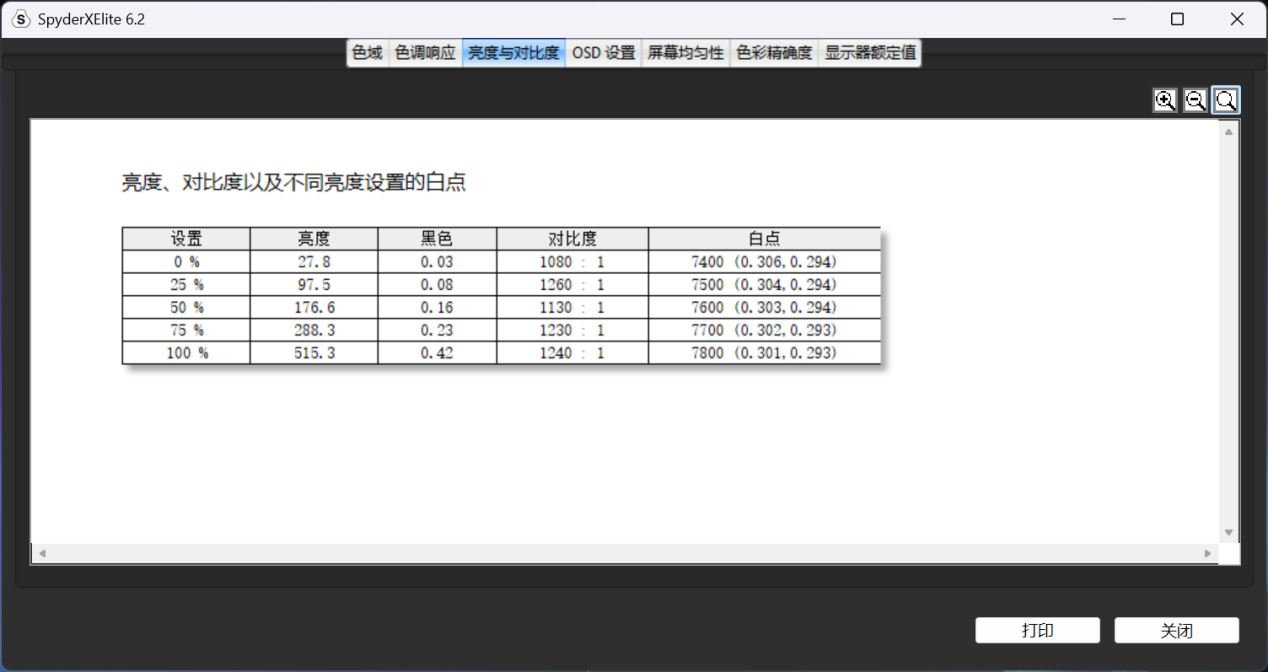
Task: Click the SpyderXElite app icon in title bar
Action: [20, 19]
